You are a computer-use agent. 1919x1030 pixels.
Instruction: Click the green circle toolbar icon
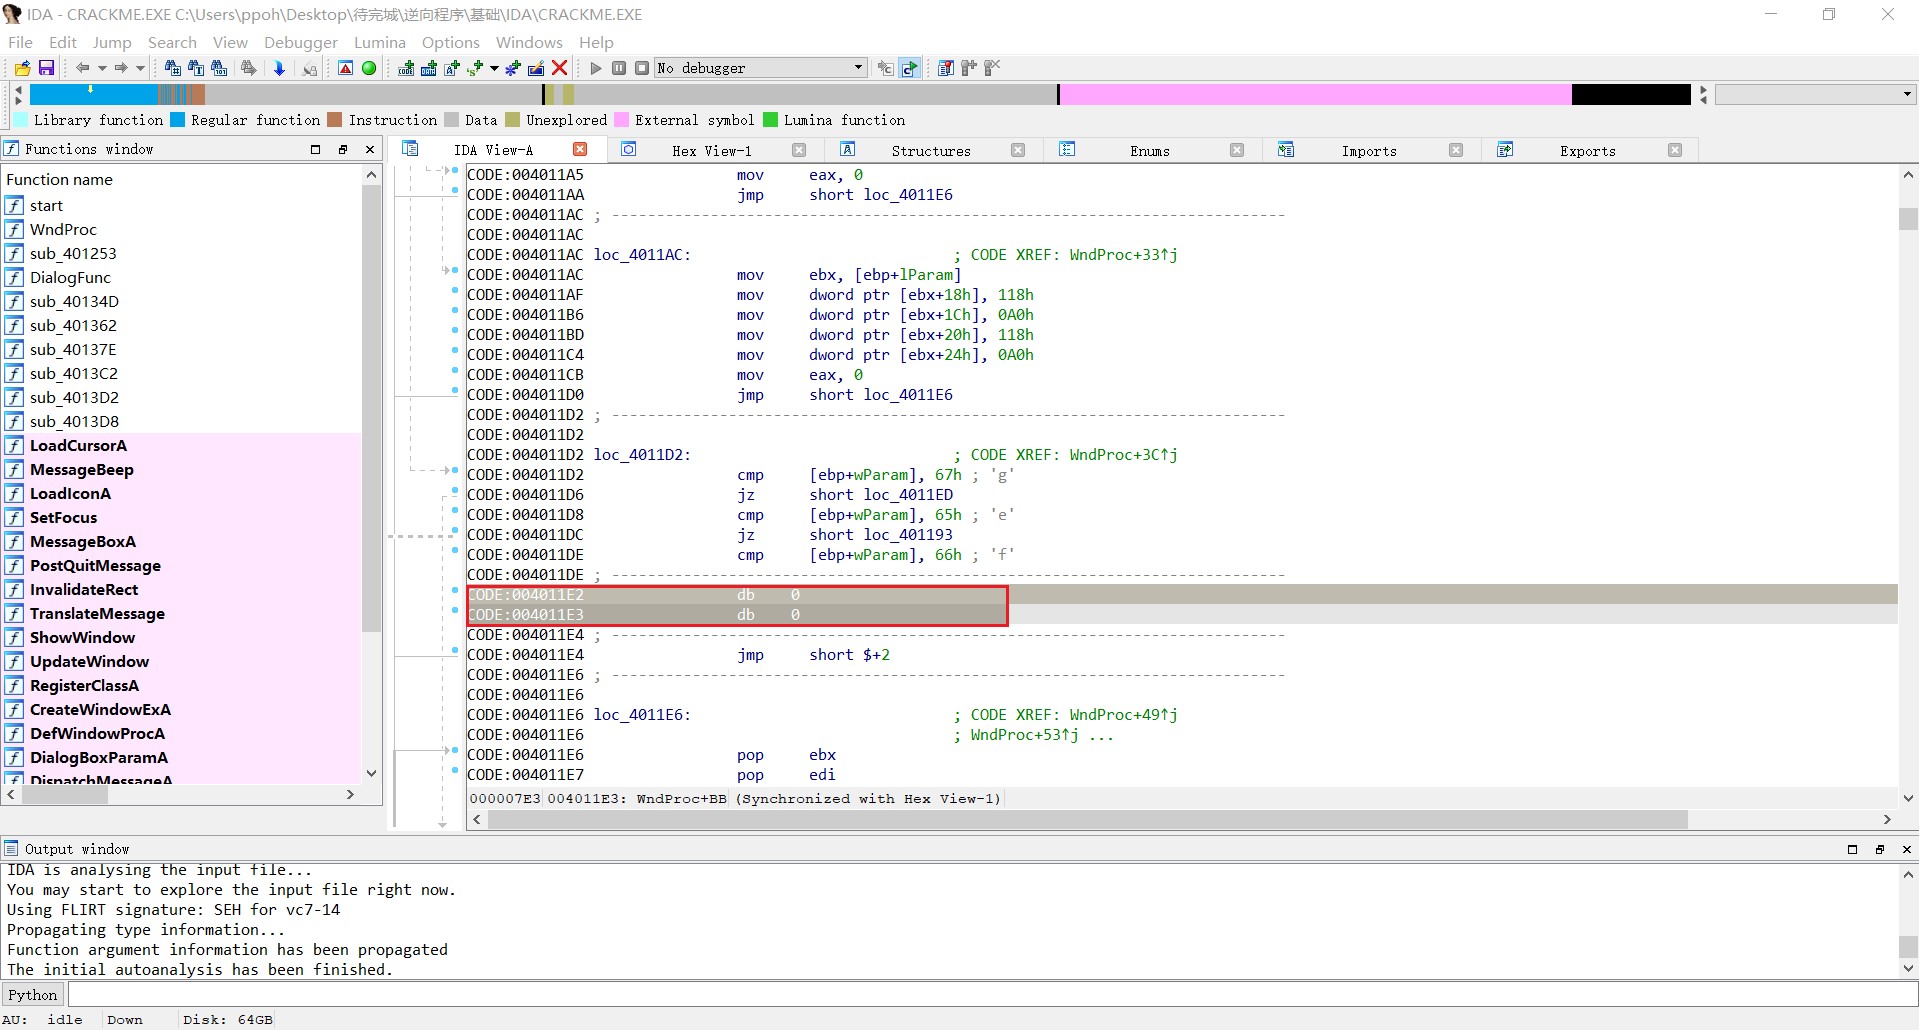click(x=369, y=68)
